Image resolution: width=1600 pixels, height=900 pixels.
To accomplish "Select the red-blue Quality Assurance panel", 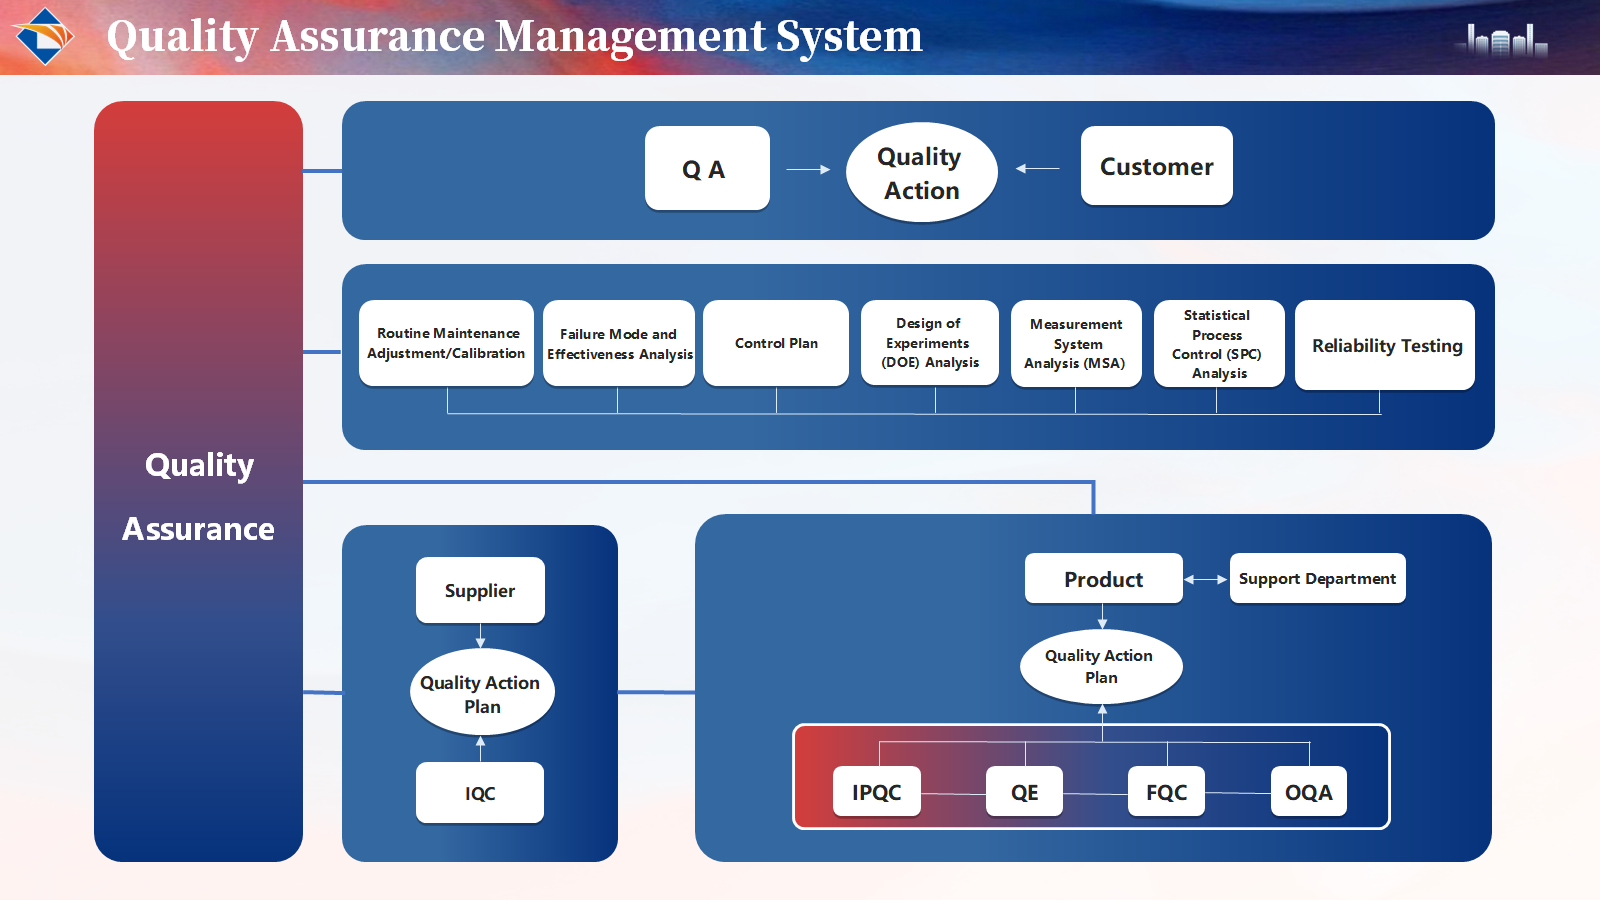I will pos(198,481).
